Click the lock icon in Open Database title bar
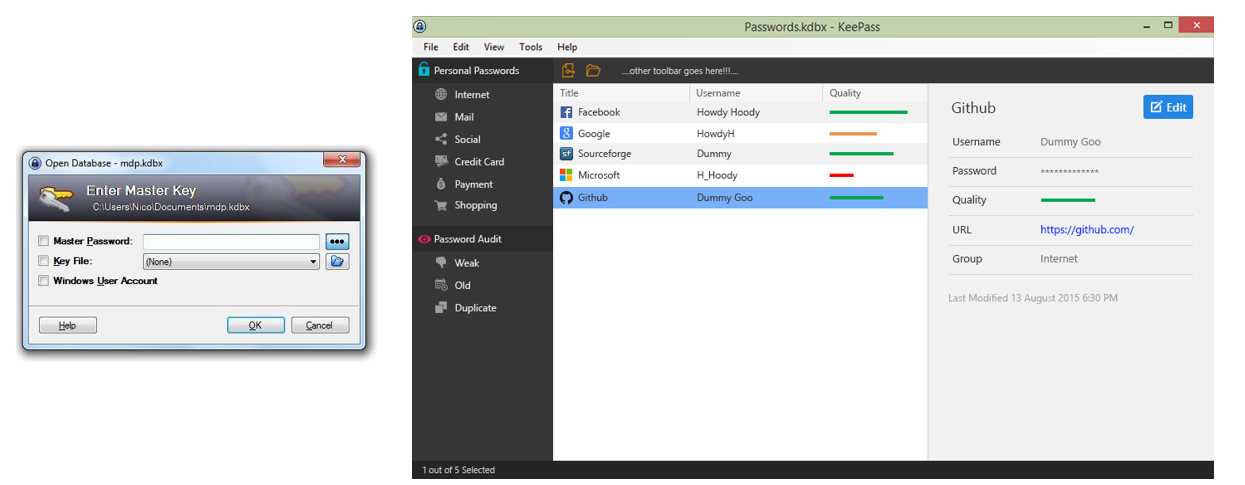The image size is (1245, 485). [35, 162]
